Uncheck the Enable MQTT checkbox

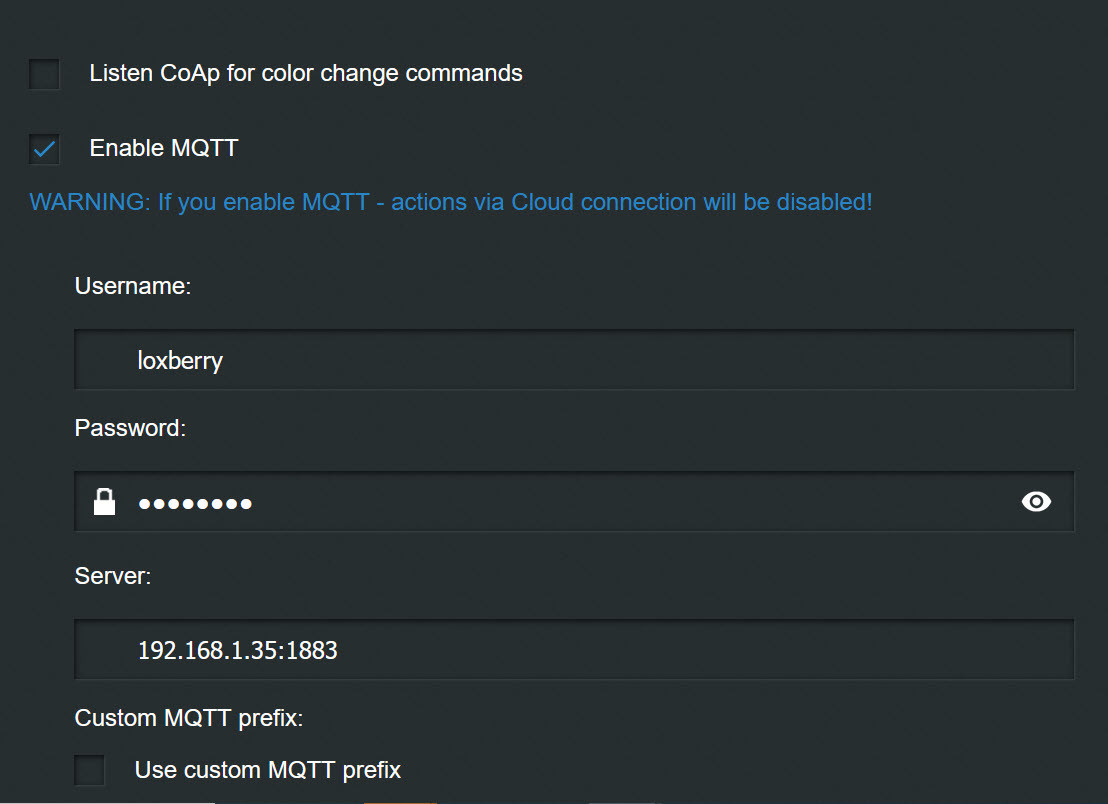44,149
